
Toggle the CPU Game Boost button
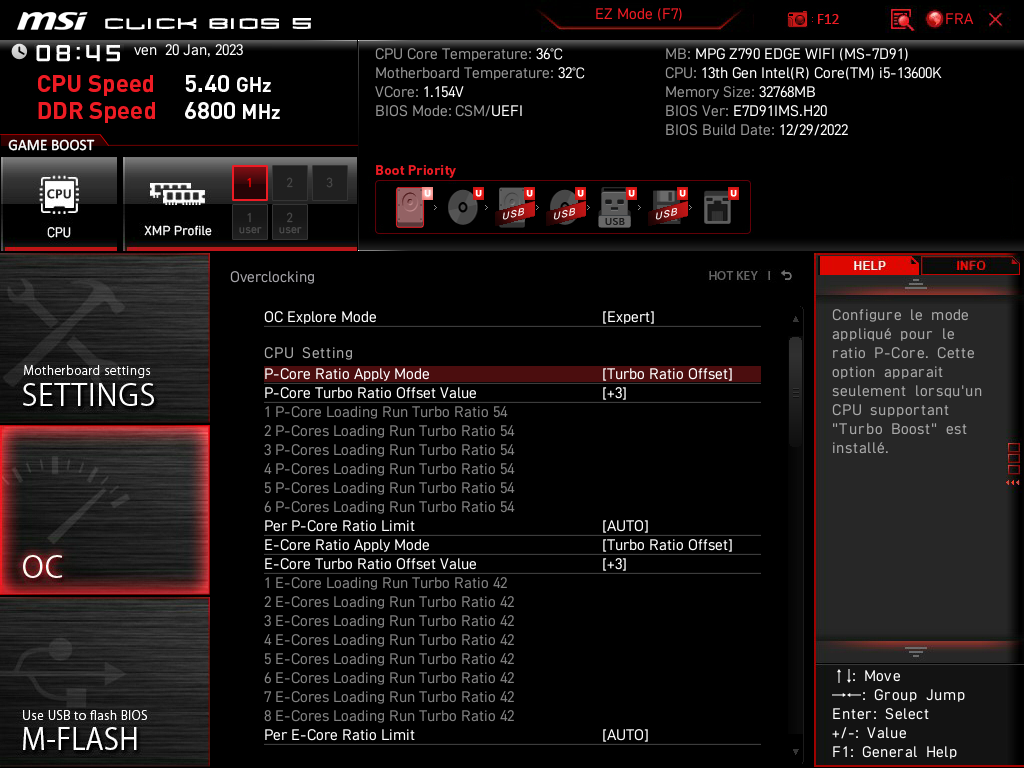pyautogui.click(x=59, y=204)
